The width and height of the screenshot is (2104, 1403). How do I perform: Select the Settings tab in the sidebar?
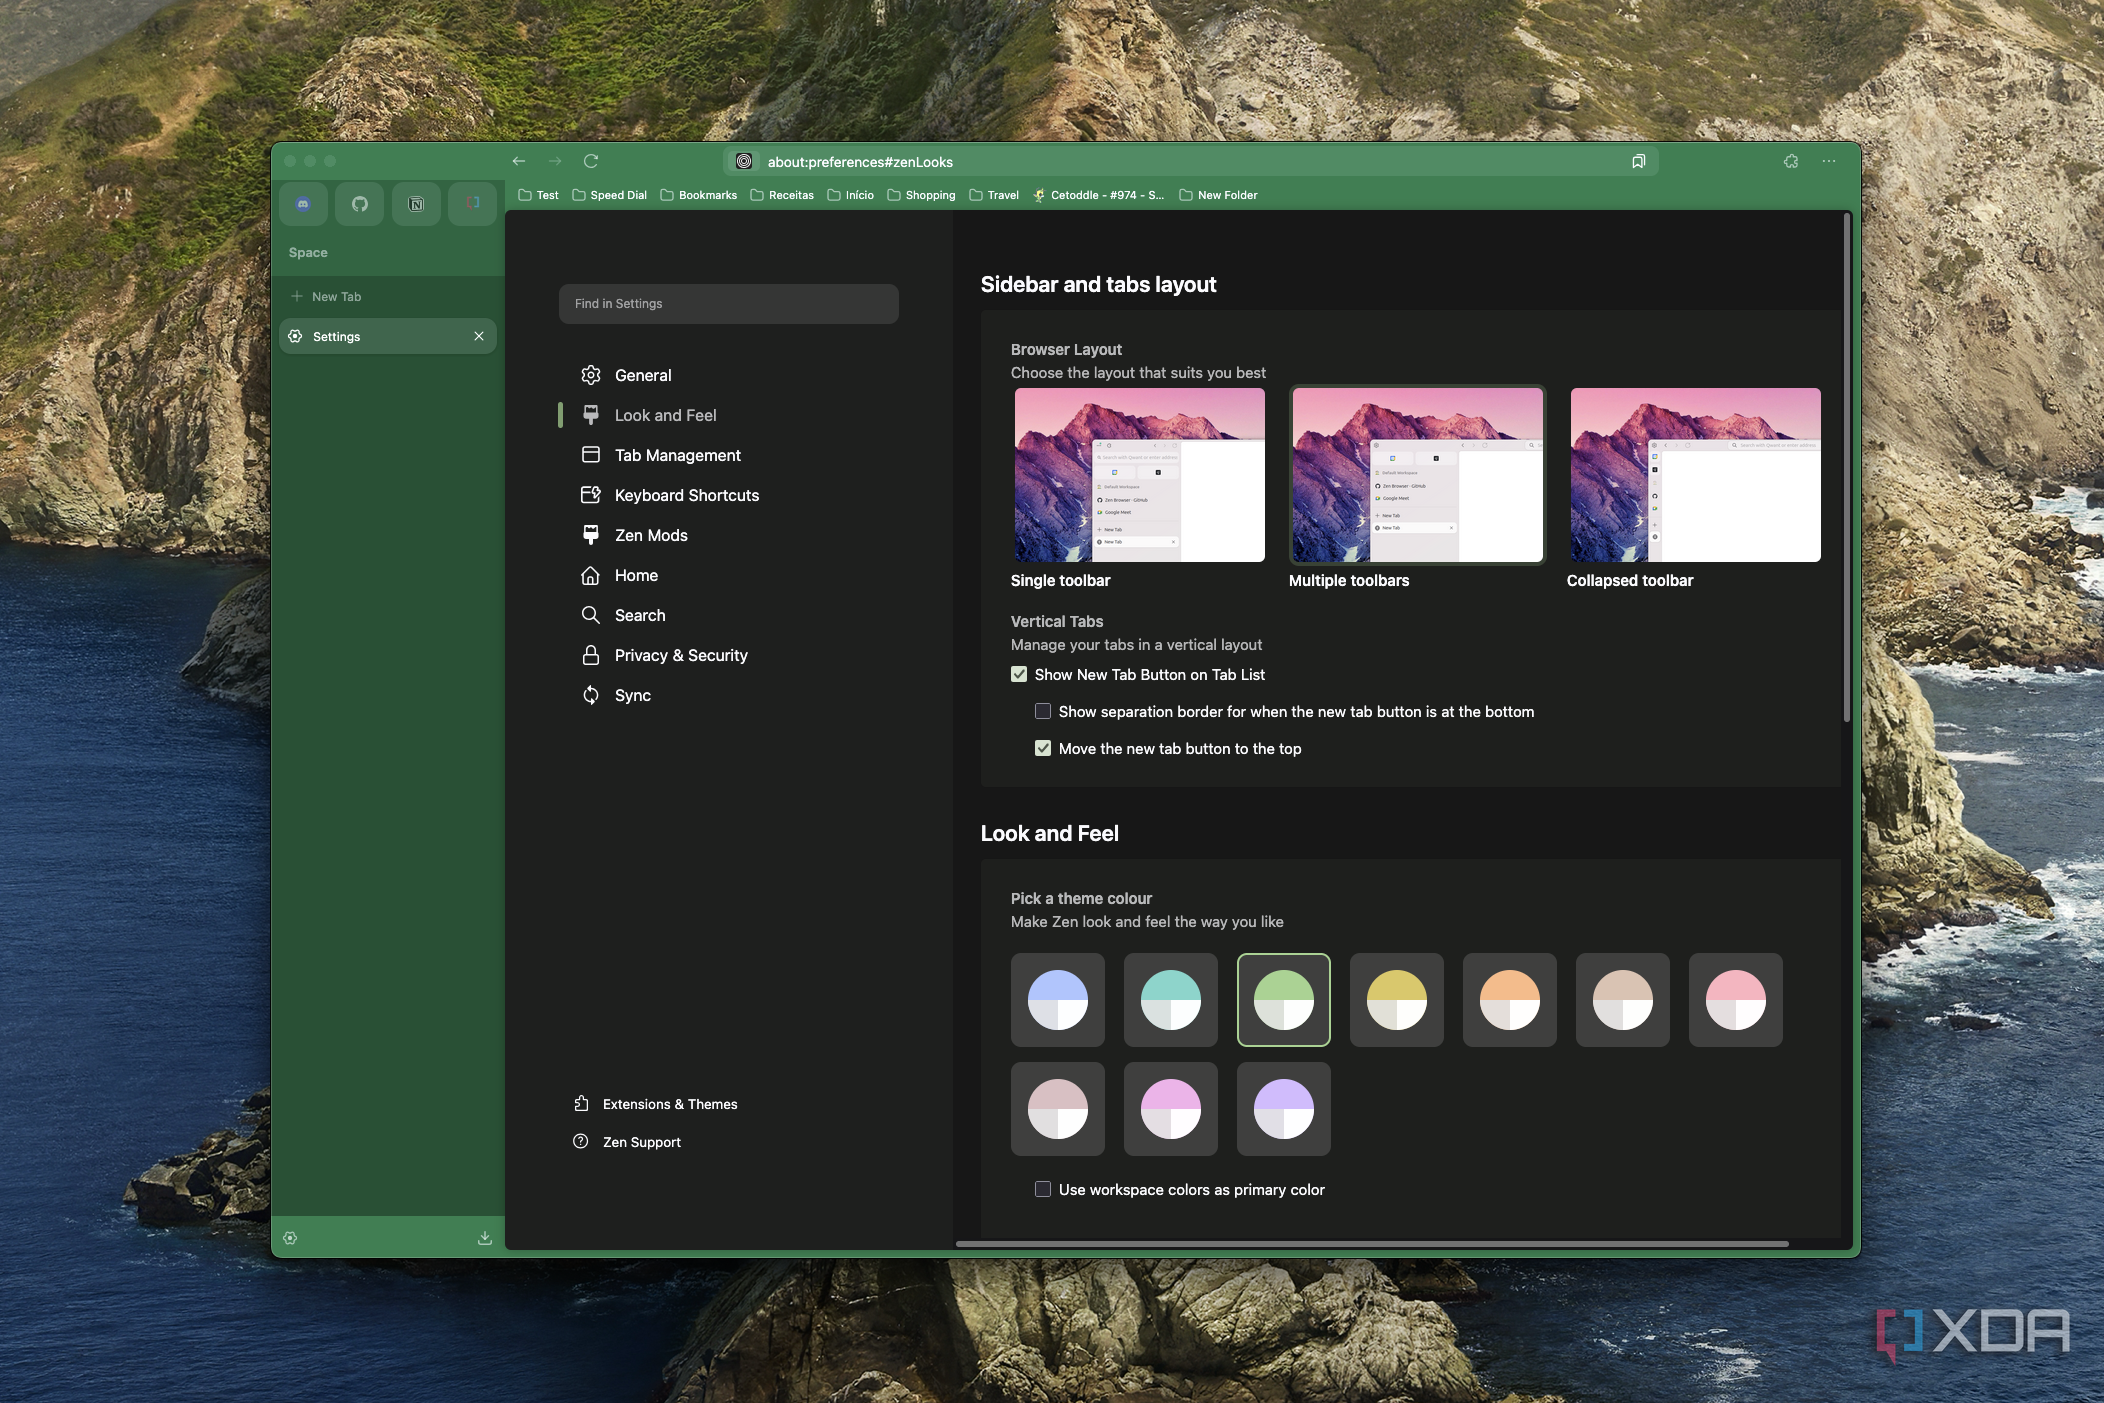coord(388,336)
